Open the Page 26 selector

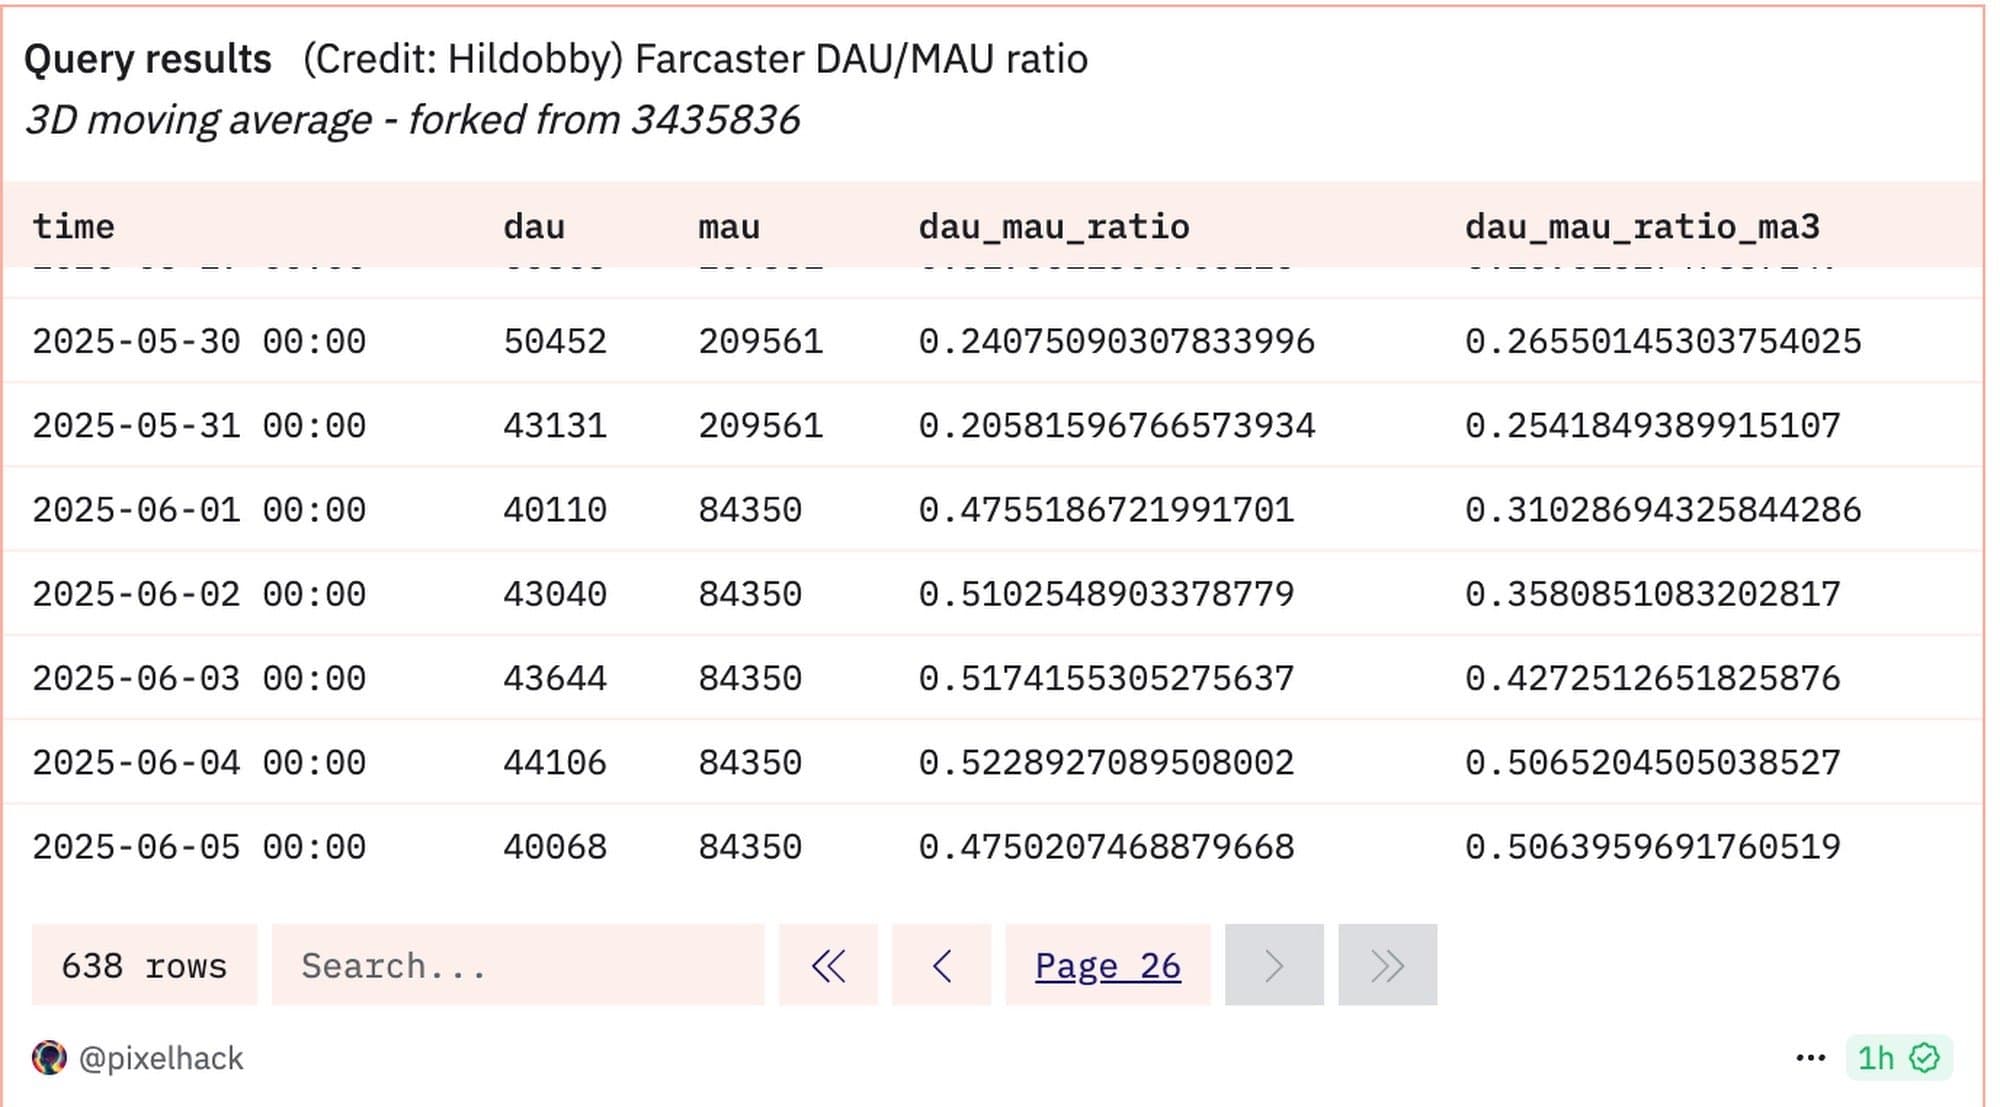coord(1107,965)
